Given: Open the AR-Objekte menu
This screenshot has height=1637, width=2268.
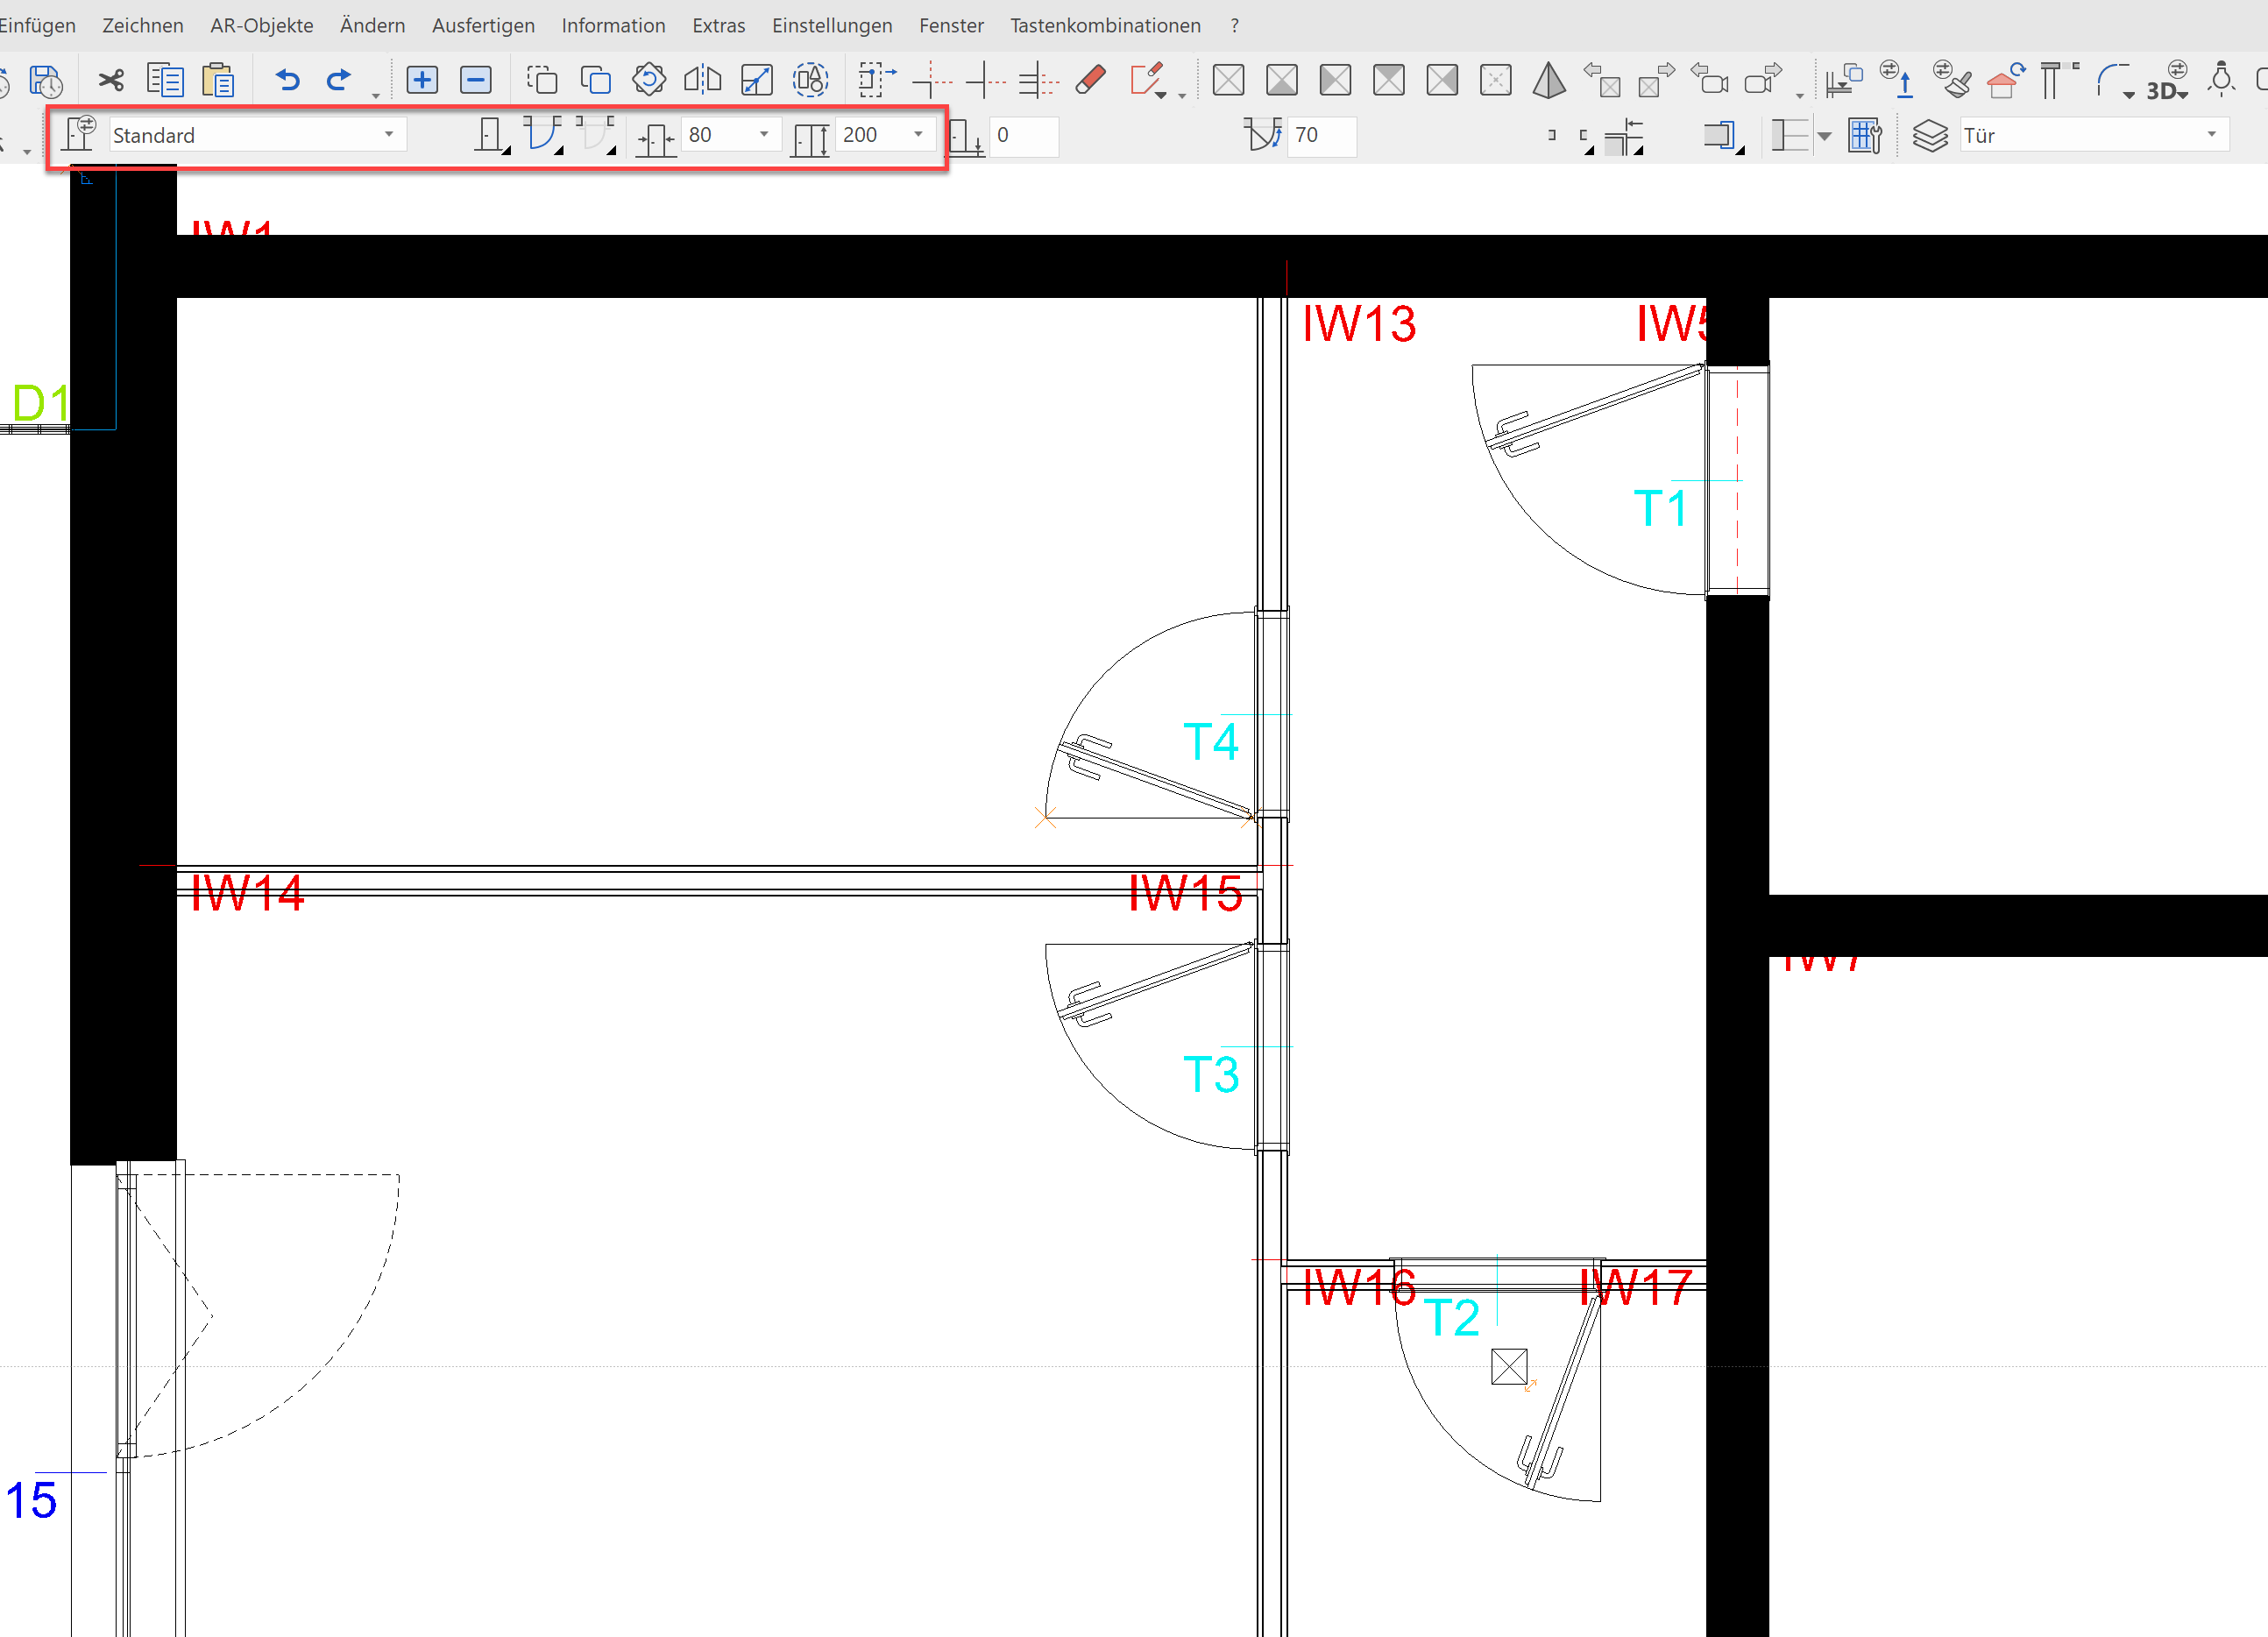Looking at the screenshot, I should [262, 25].
